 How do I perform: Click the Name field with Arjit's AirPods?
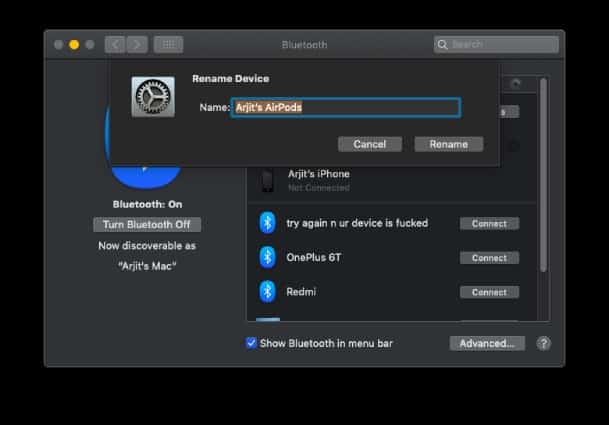[346, 107]
